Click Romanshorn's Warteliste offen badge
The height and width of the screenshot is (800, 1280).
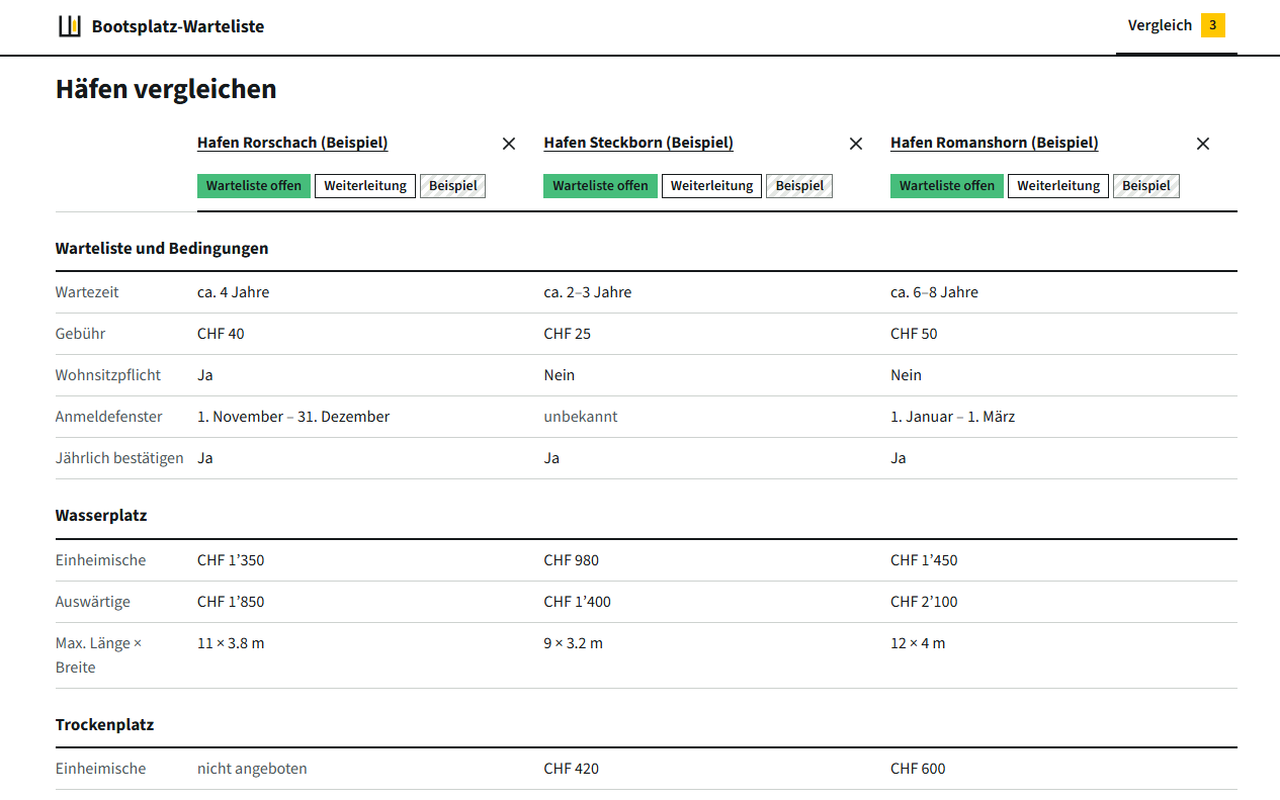pos(947,186)
